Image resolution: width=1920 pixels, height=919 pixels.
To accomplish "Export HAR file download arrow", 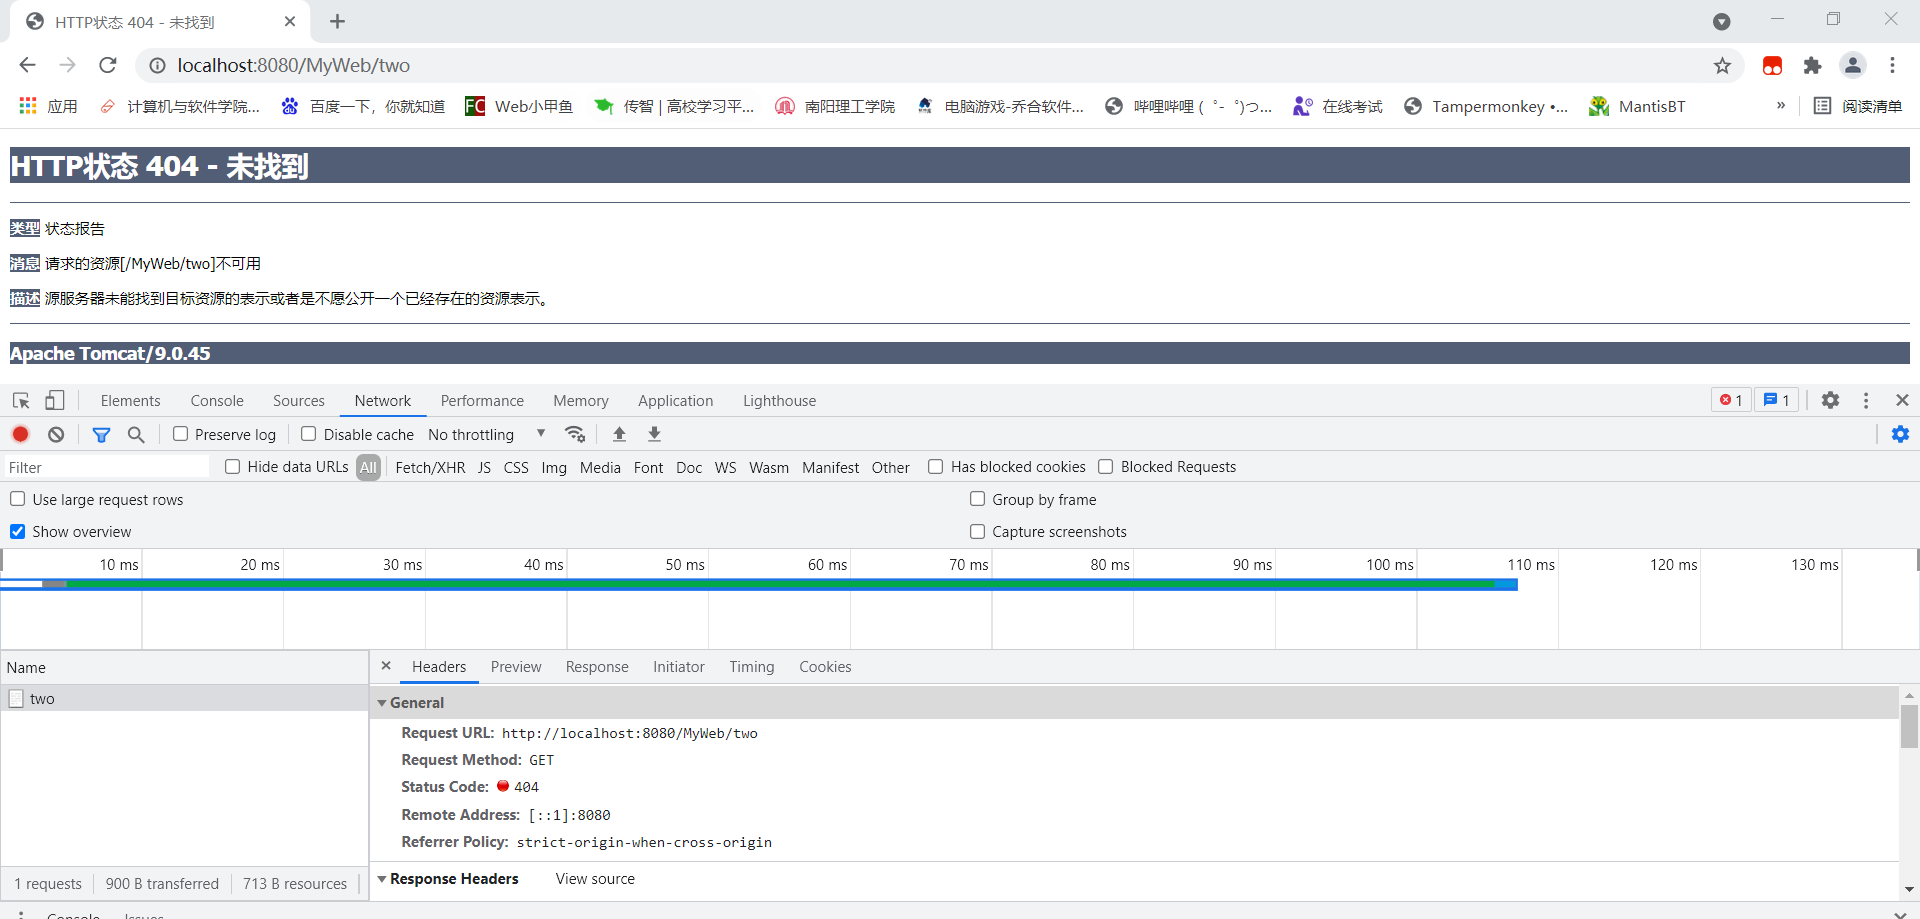I will click(654, 434).
